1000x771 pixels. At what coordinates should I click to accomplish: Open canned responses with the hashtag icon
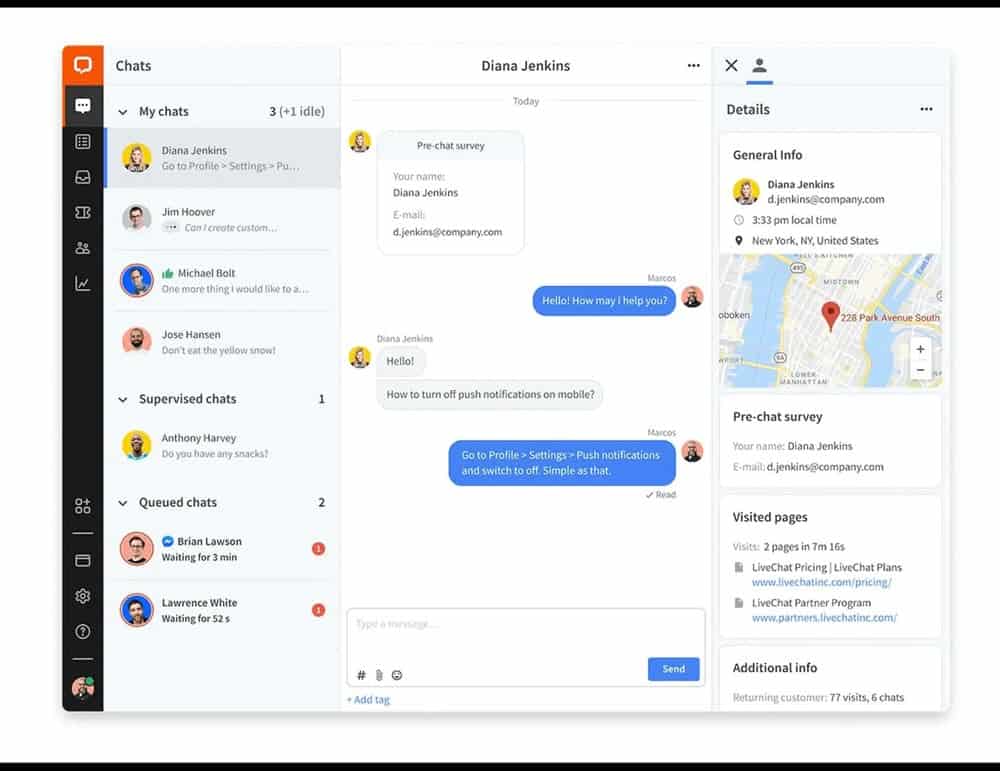[361, 675]
